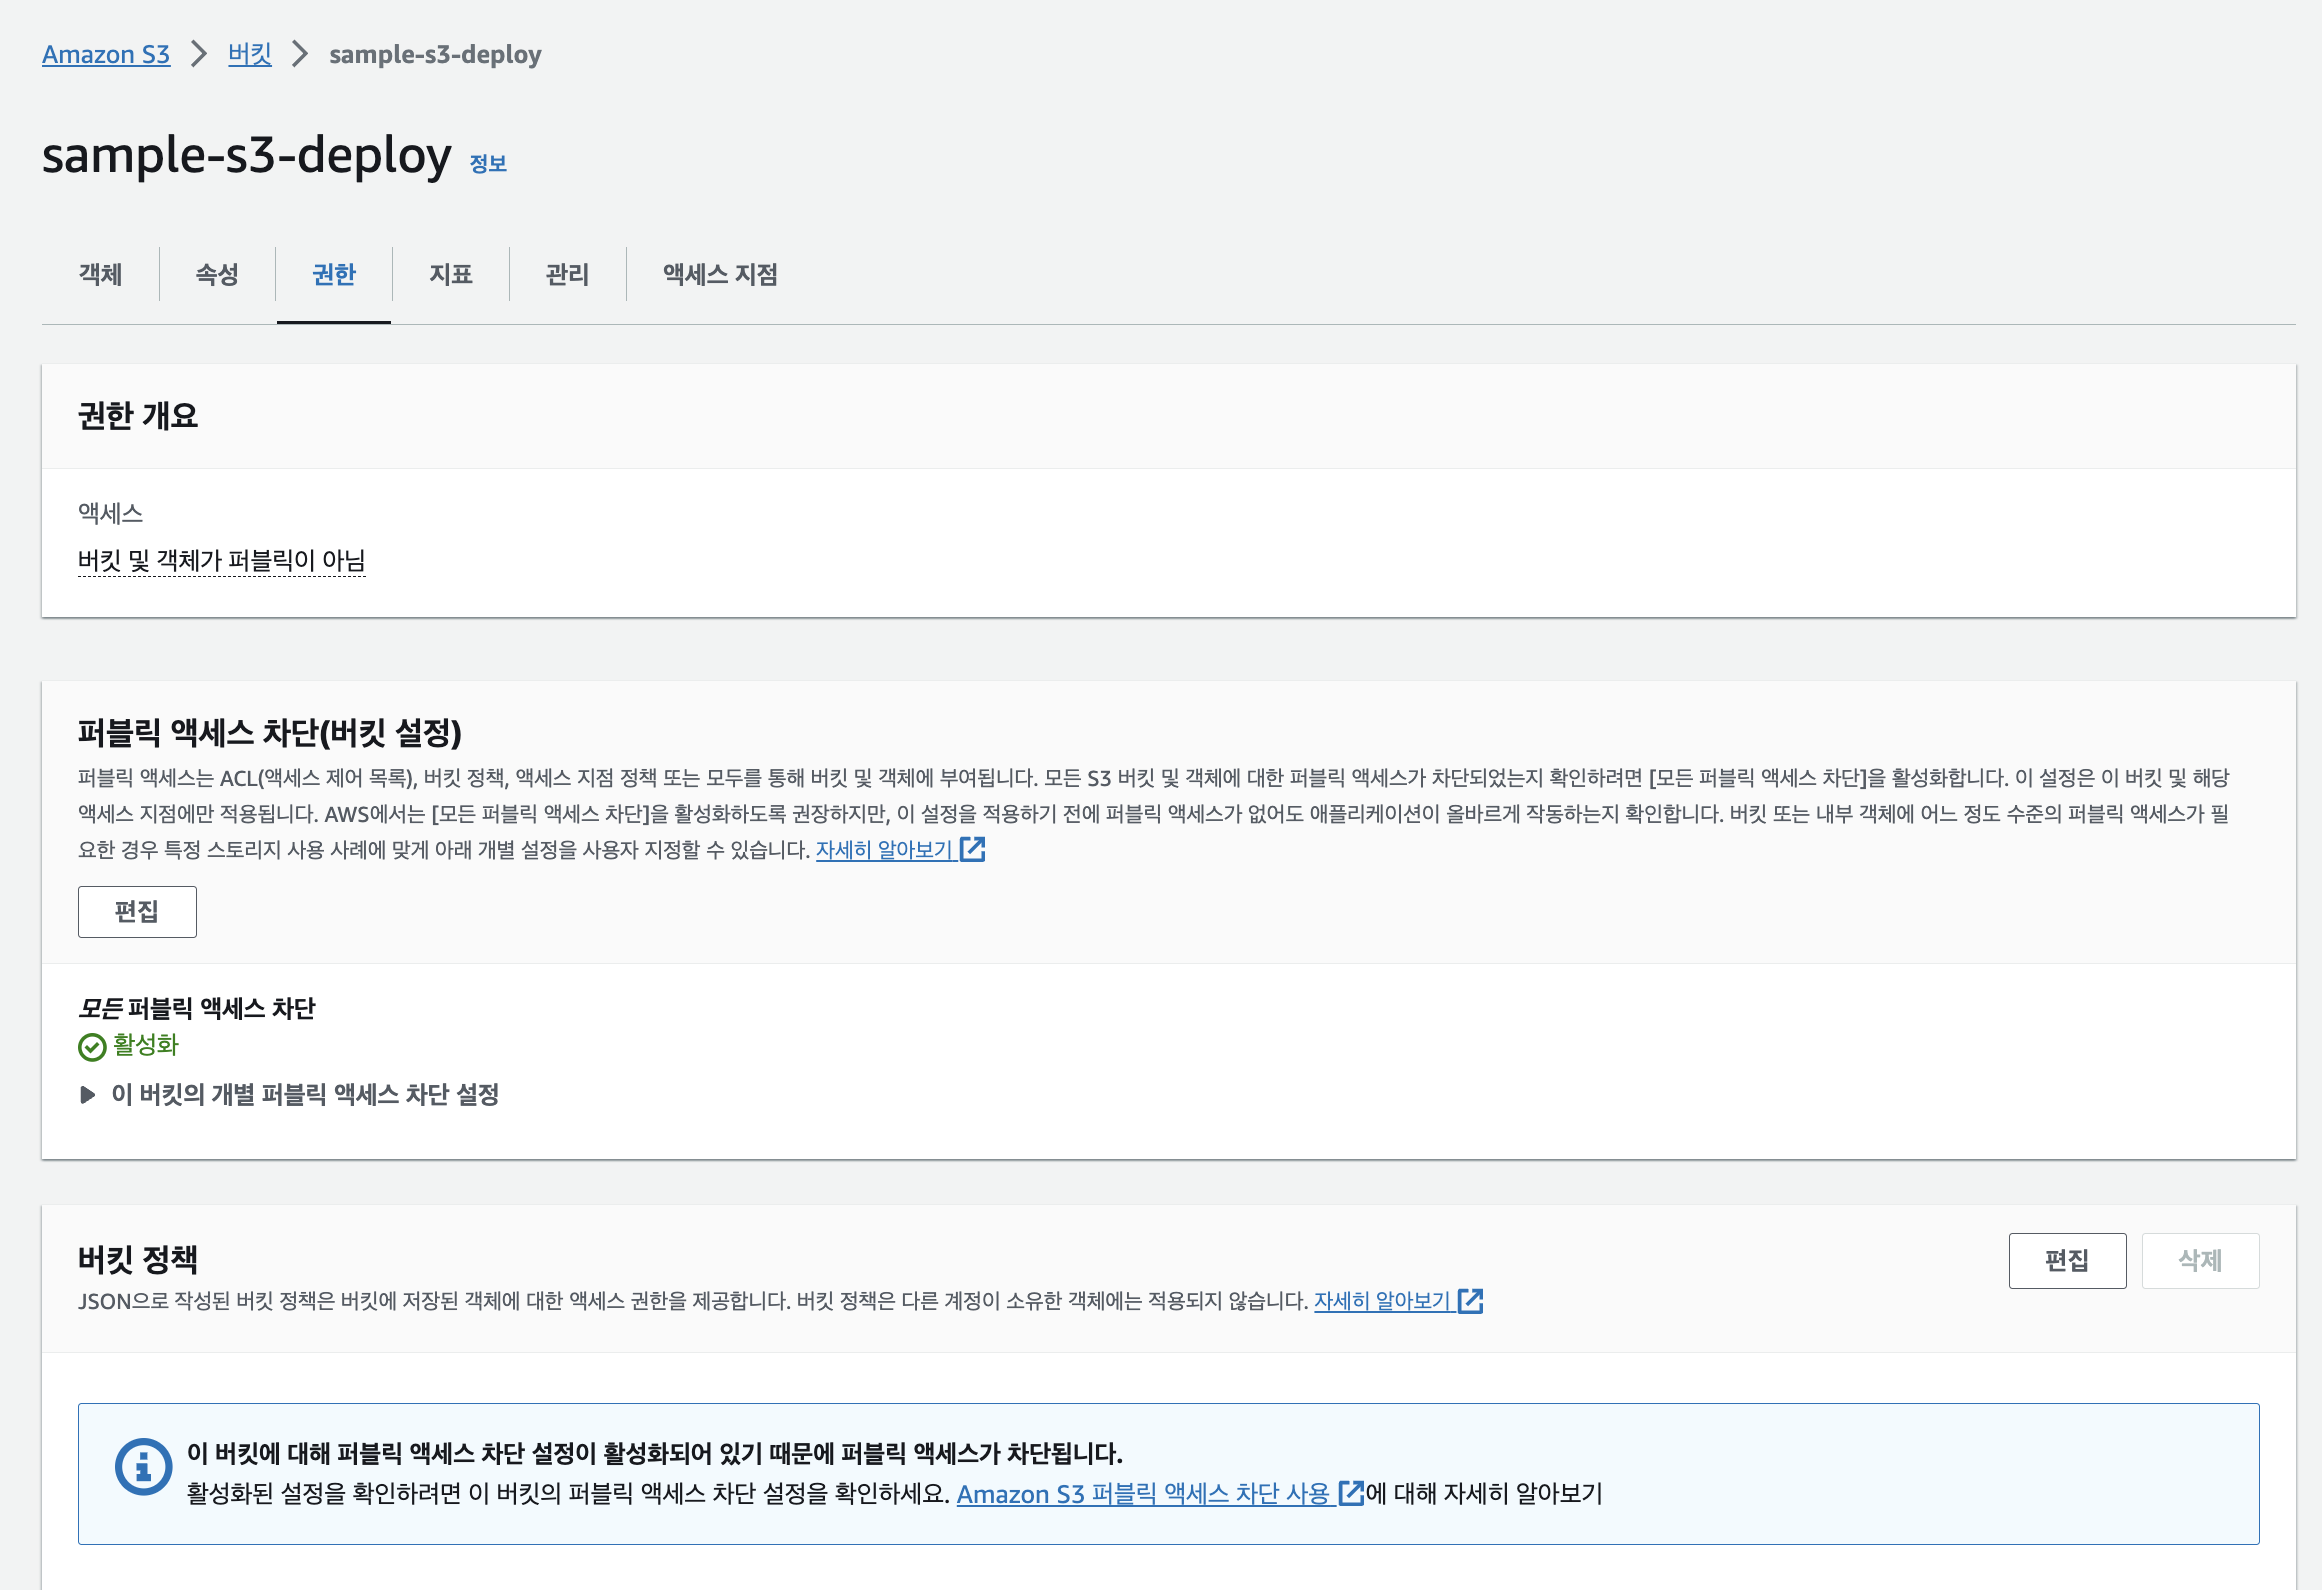Image resolution: width=2322 pixels, height=1590 pixels.
Task: Click the bold public access blocked alert message
Action: pyautogui.click(x=655, y=1454)
